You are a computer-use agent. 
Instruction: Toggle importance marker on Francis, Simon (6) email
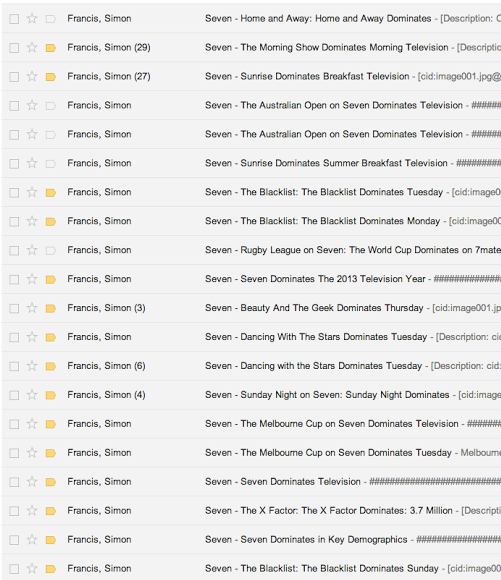point(50,366)
